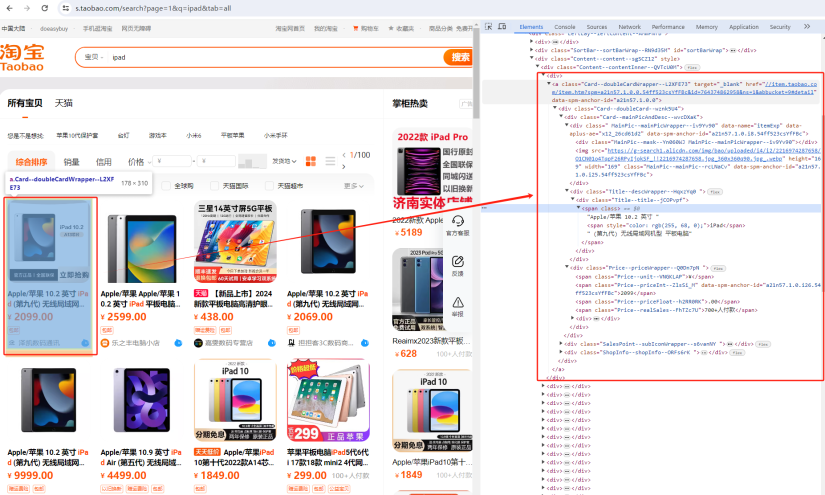The width and height of the screenshot is (825, 495).
Task: Open shopping cart 购物车 link
Action: point(366,28)
